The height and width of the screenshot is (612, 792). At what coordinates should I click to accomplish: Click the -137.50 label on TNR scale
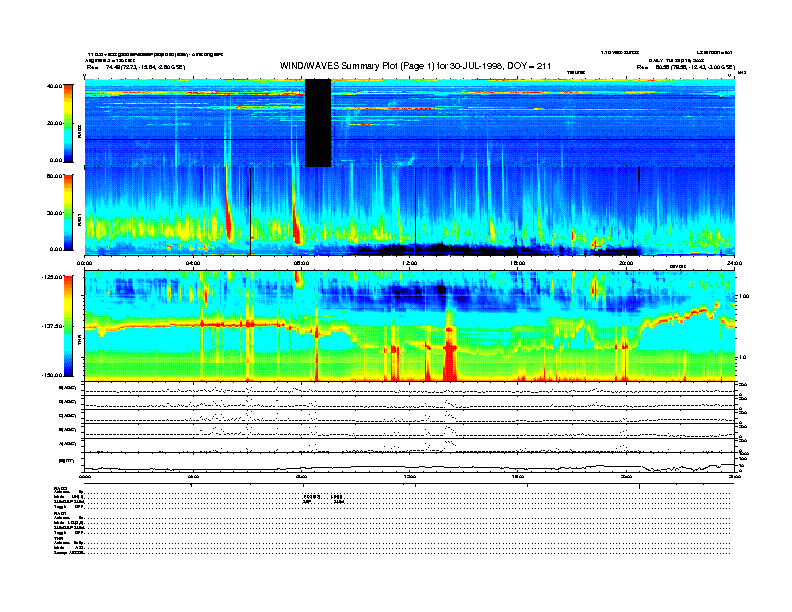pos(52,326)
